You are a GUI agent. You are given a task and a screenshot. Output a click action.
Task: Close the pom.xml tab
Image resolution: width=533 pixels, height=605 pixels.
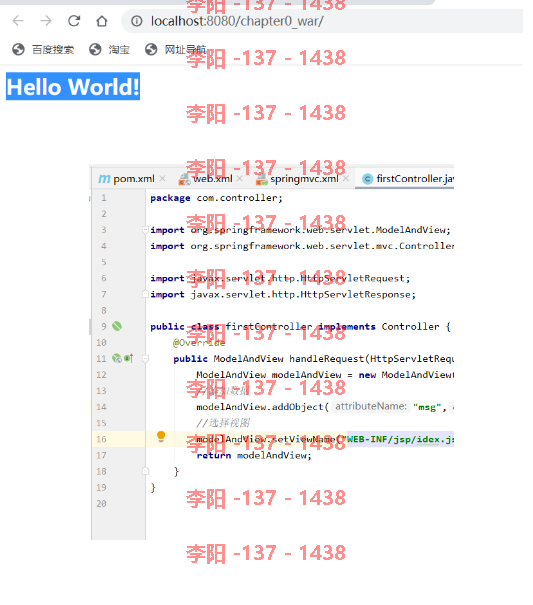162,179
